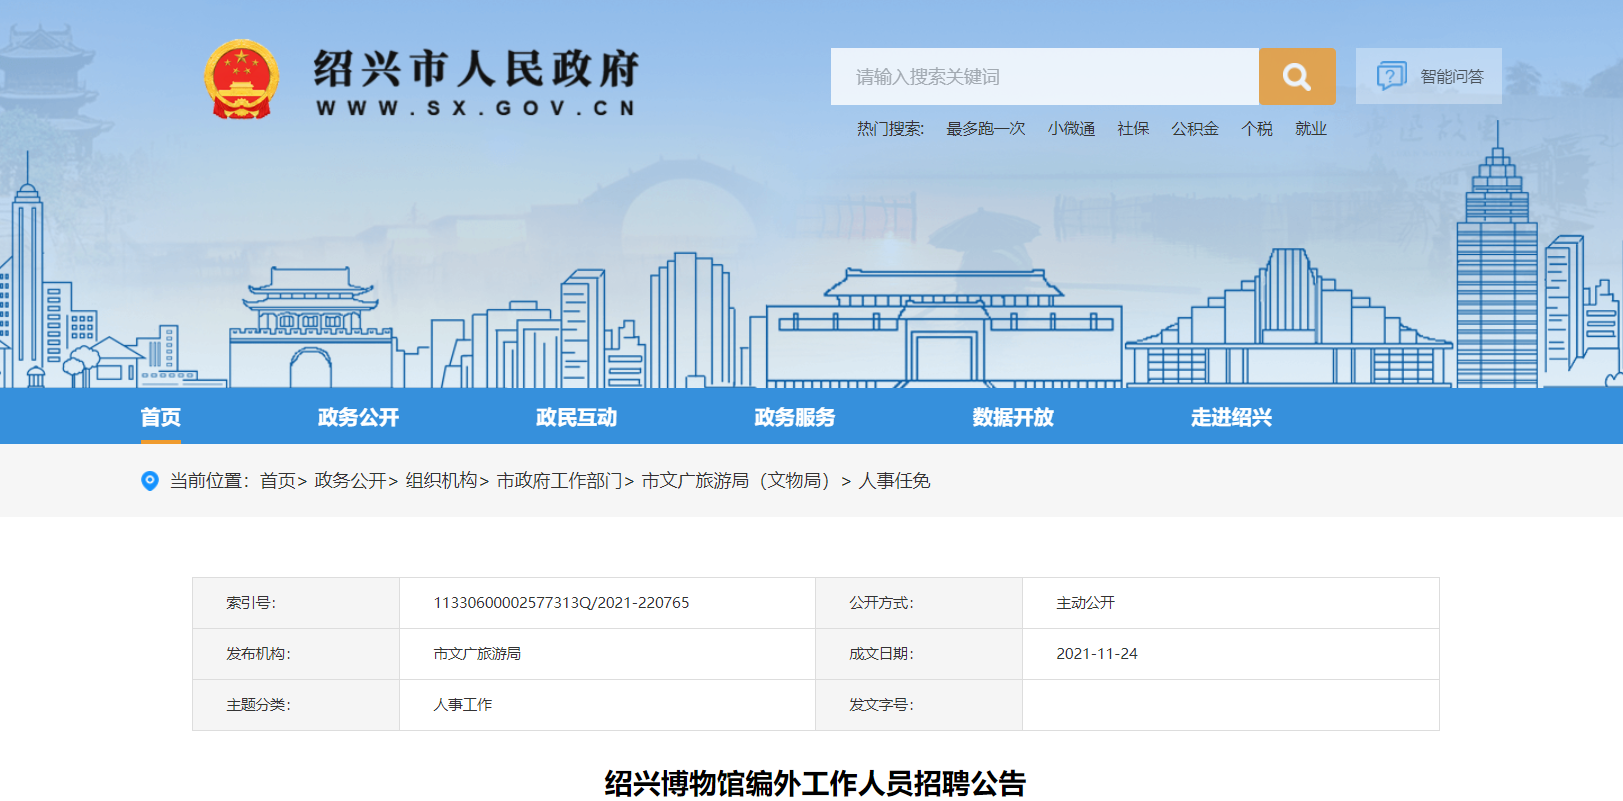Click 人事任免 in the breadcrumb

[895, 481]
